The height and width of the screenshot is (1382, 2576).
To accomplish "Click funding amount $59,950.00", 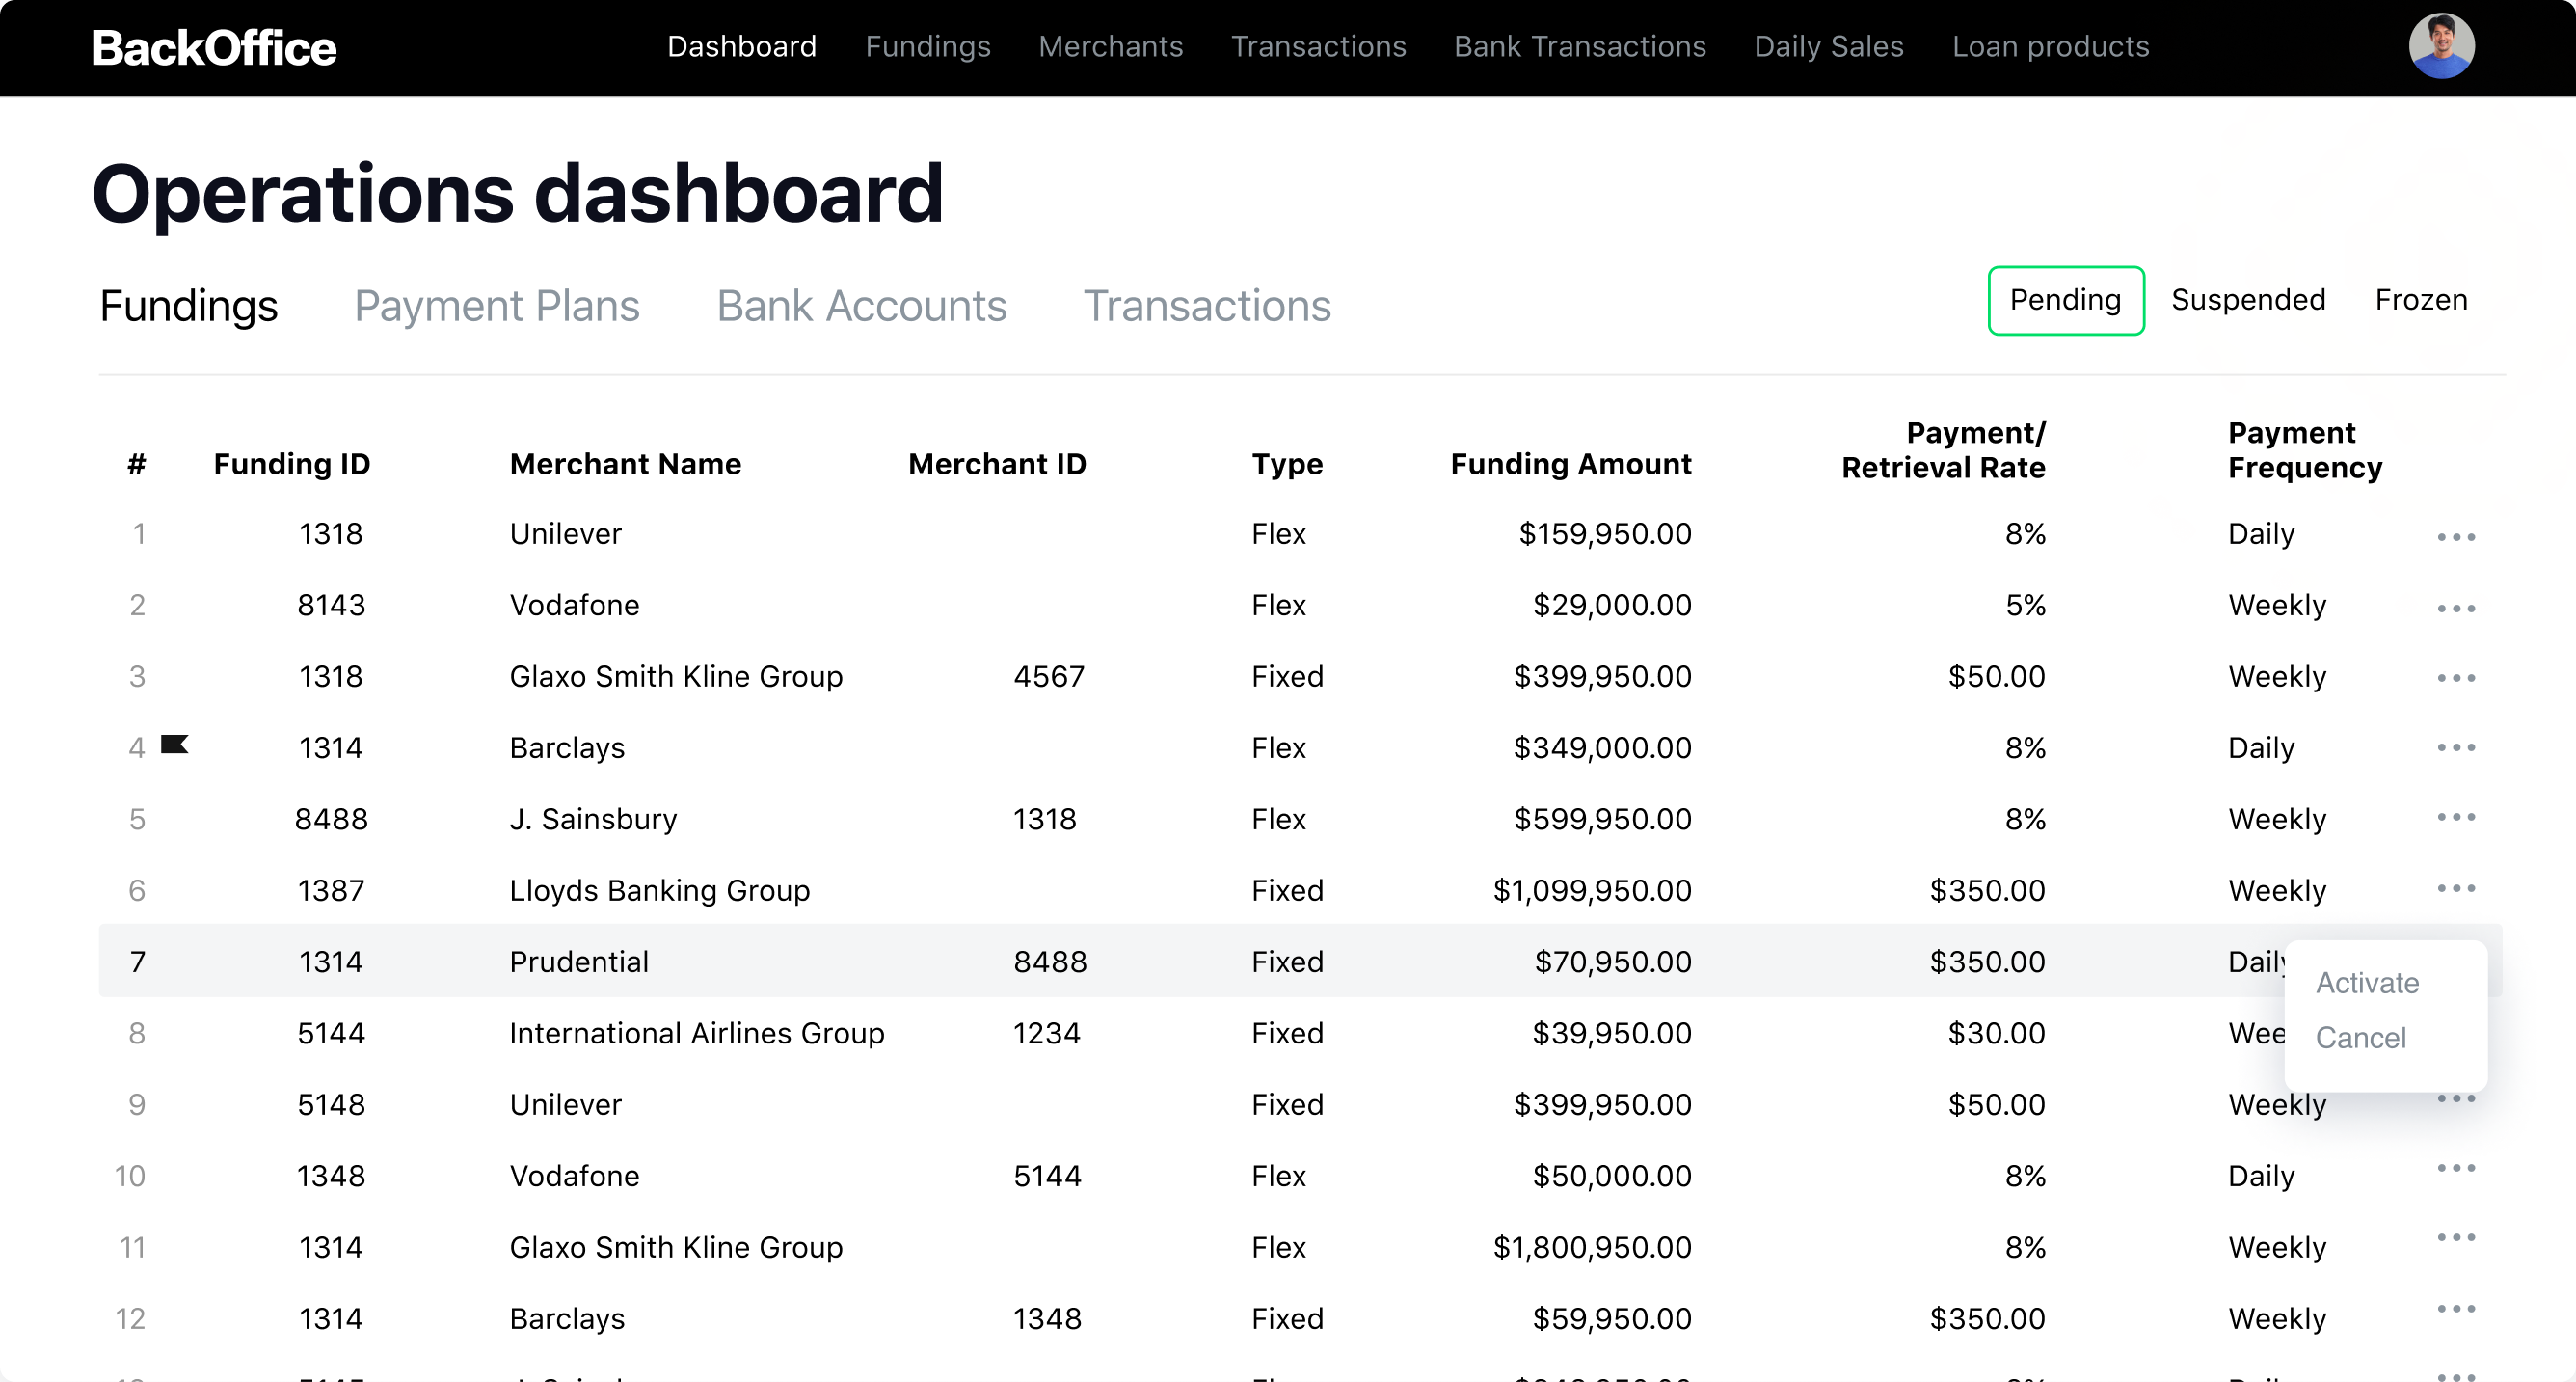I will (x=1612, y=1318).
